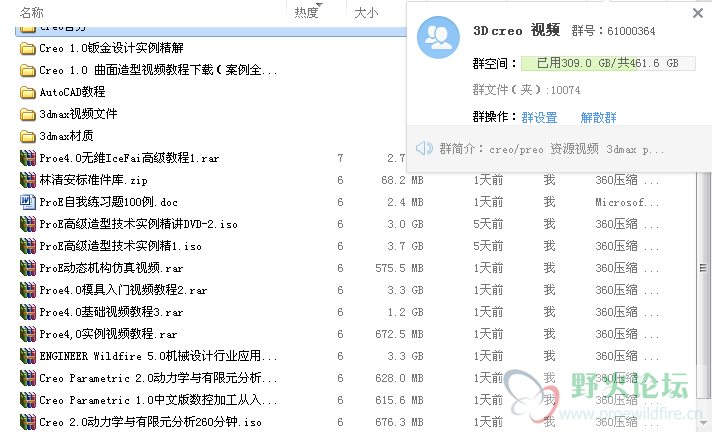712x432 pixels.
Task: Sort files by 大小 column header
Action: 366,13
